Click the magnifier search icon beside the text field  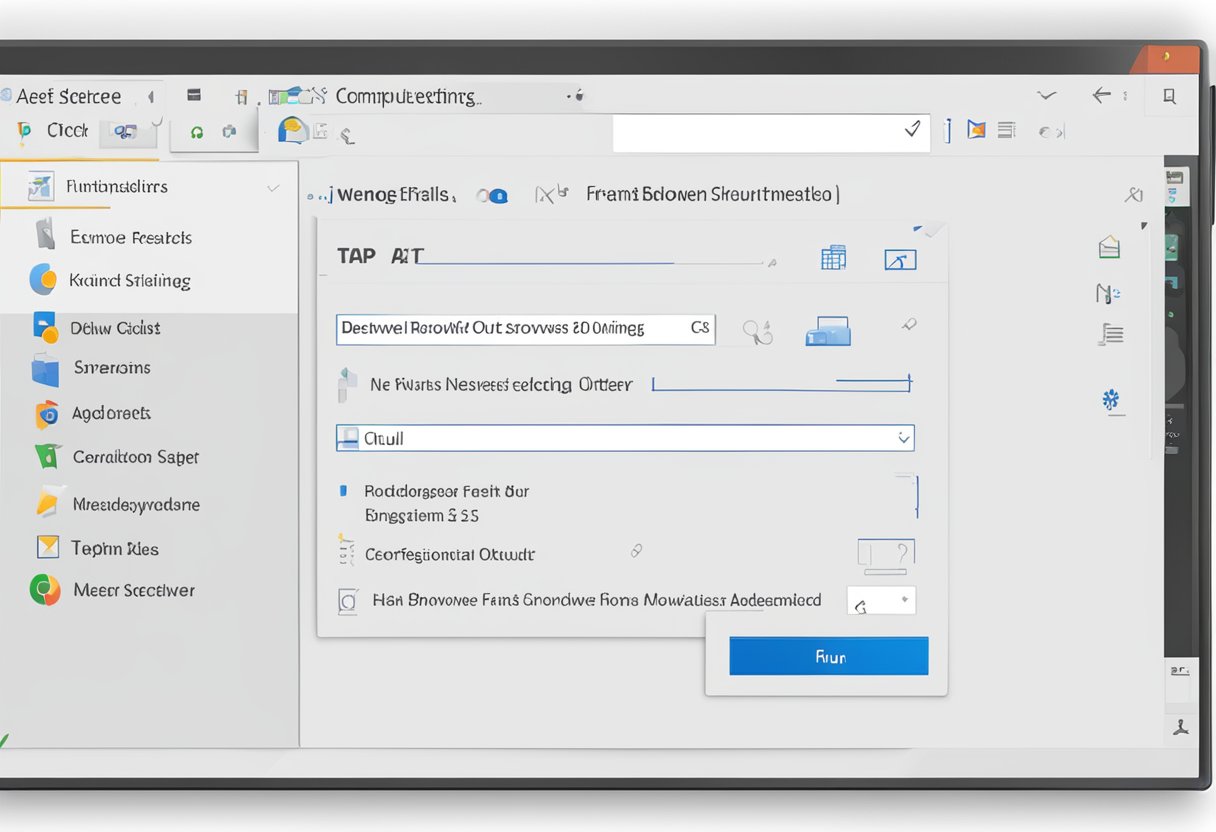point(757,331)
